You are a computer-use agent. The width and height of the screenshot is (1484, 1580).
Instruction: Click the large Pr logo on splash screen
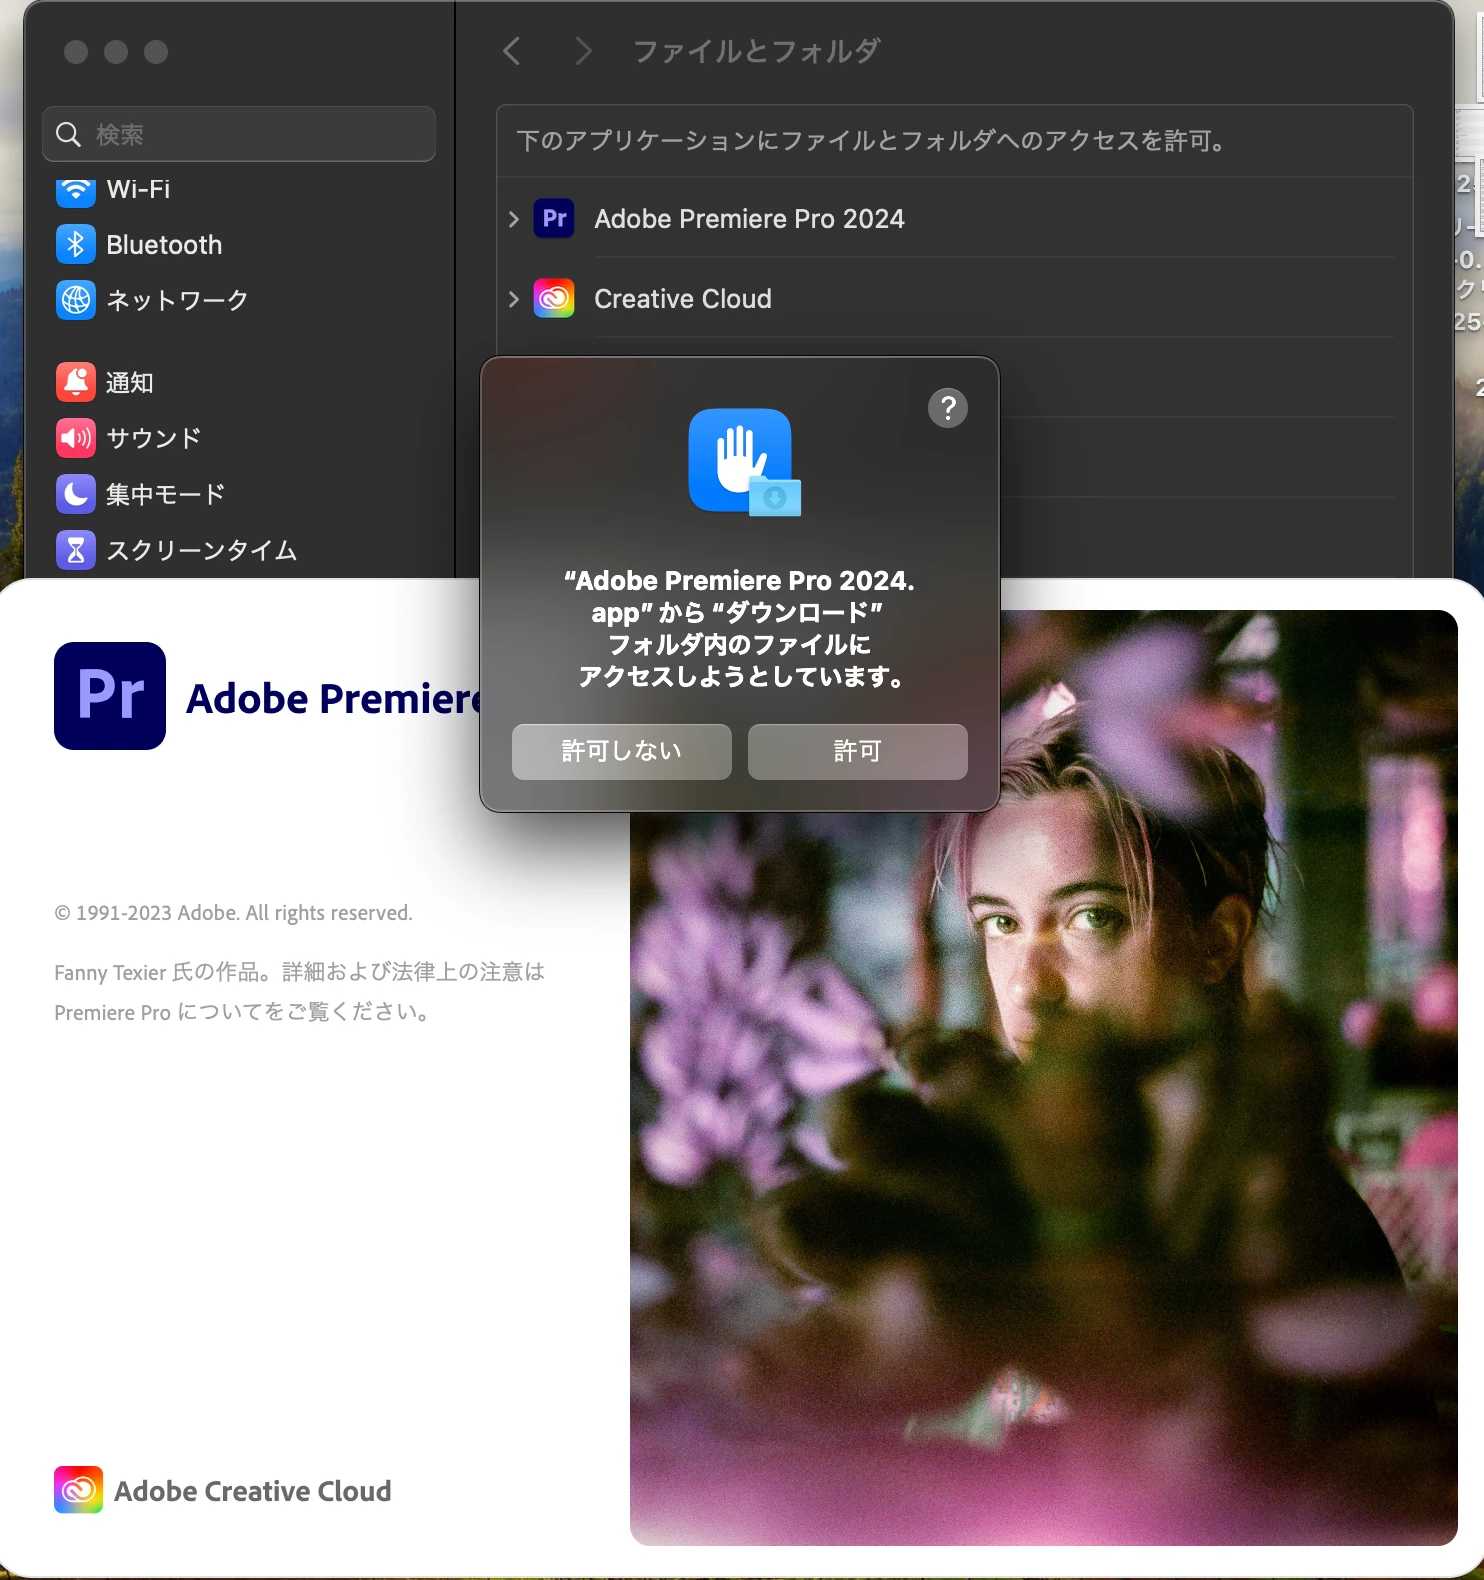click(110, 696)
